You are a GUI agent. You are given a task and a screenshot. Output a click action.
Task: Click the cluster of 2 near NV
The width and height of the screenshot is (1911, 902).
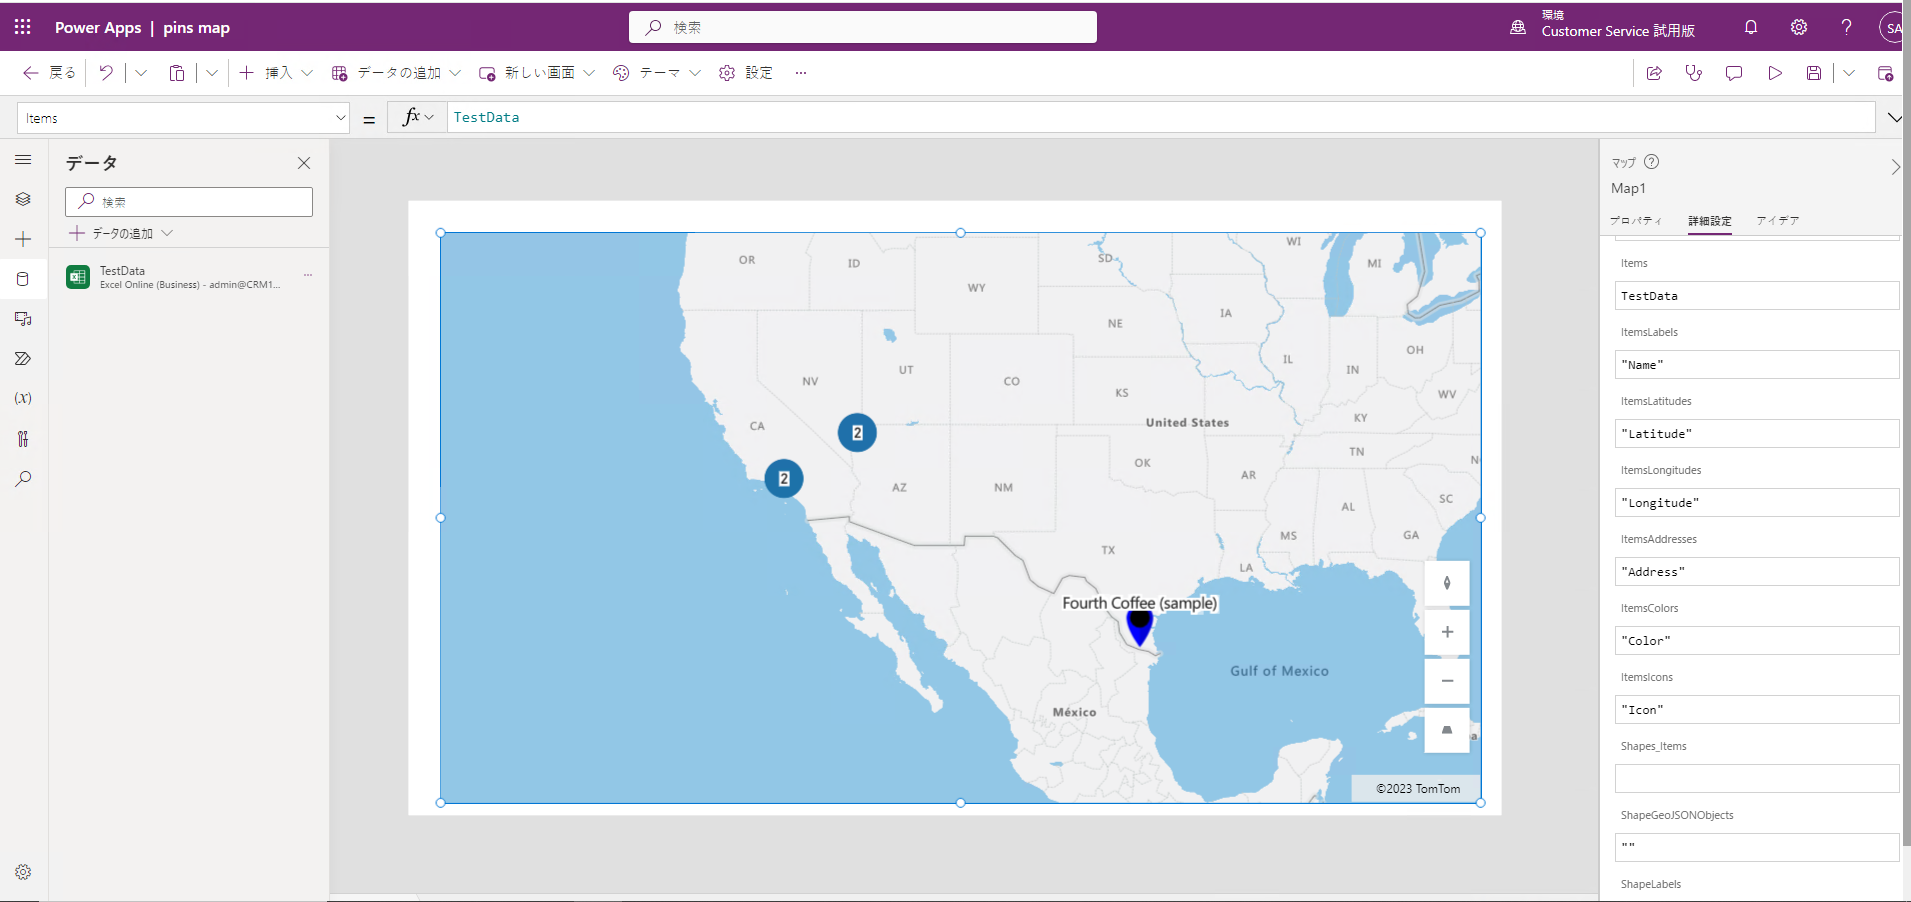857,433
